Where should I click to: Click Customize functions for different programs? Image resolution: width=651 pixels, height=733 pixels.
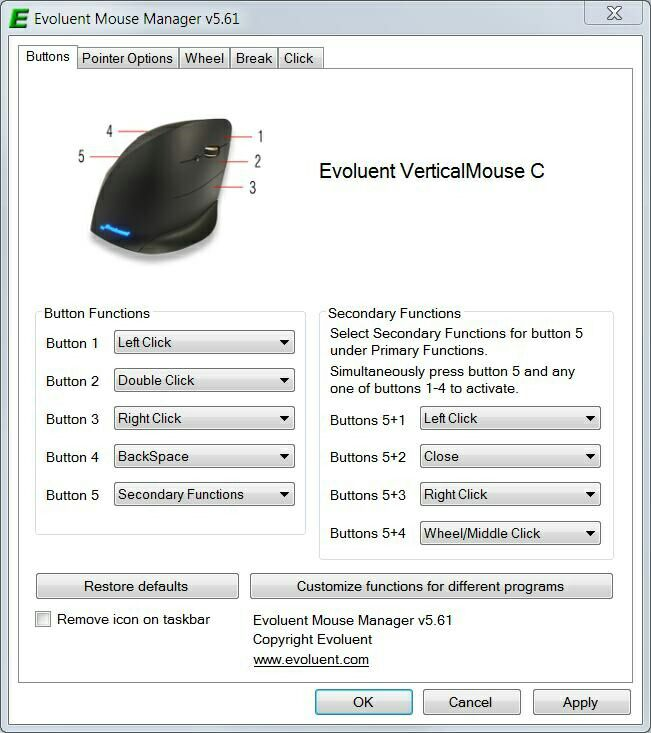431,586
